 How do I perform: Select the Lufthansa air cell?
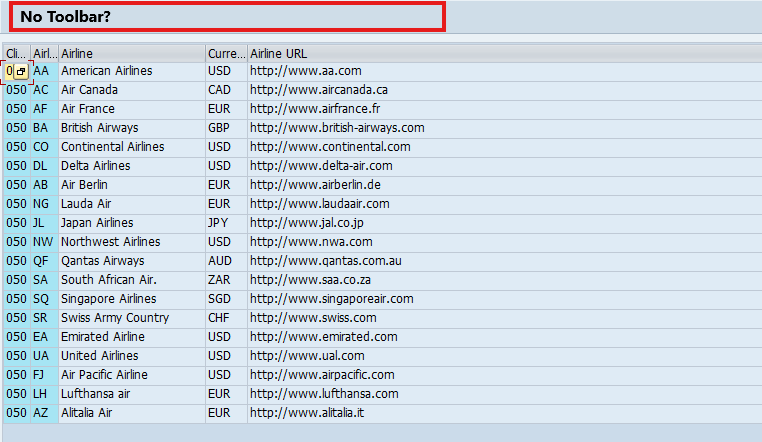132,393
